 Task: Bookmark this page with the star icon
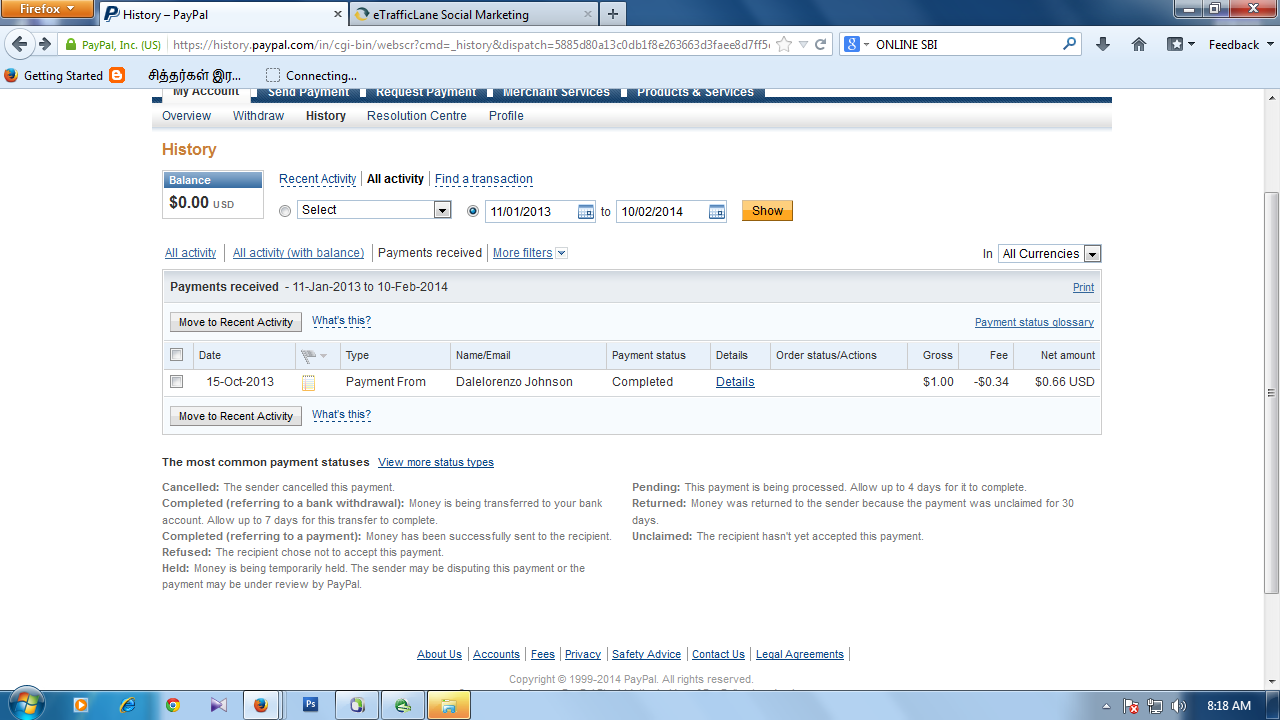click(x=784, y=44)
